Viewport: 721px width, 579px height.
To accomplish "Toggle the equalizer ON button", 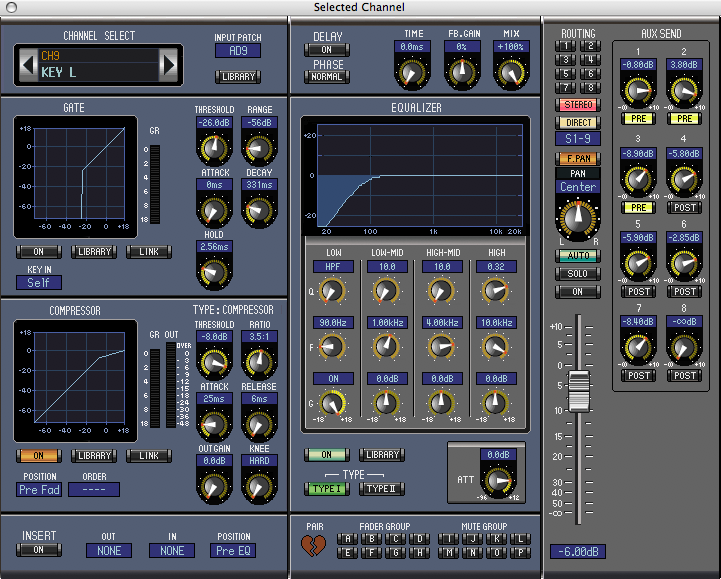I will [326, 454].
